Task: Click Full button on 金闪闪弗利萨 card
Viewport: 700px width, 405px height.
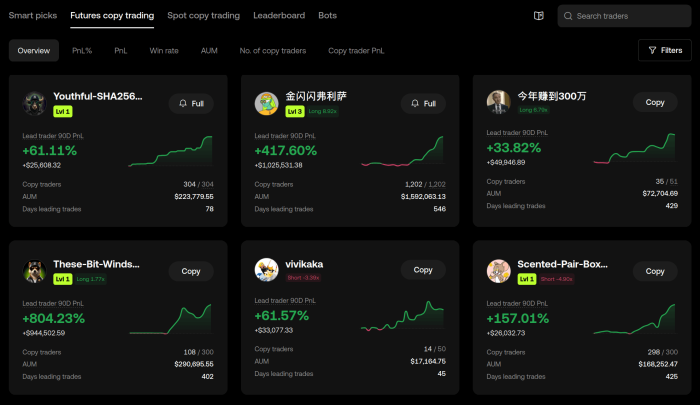Action: point(423,104)
